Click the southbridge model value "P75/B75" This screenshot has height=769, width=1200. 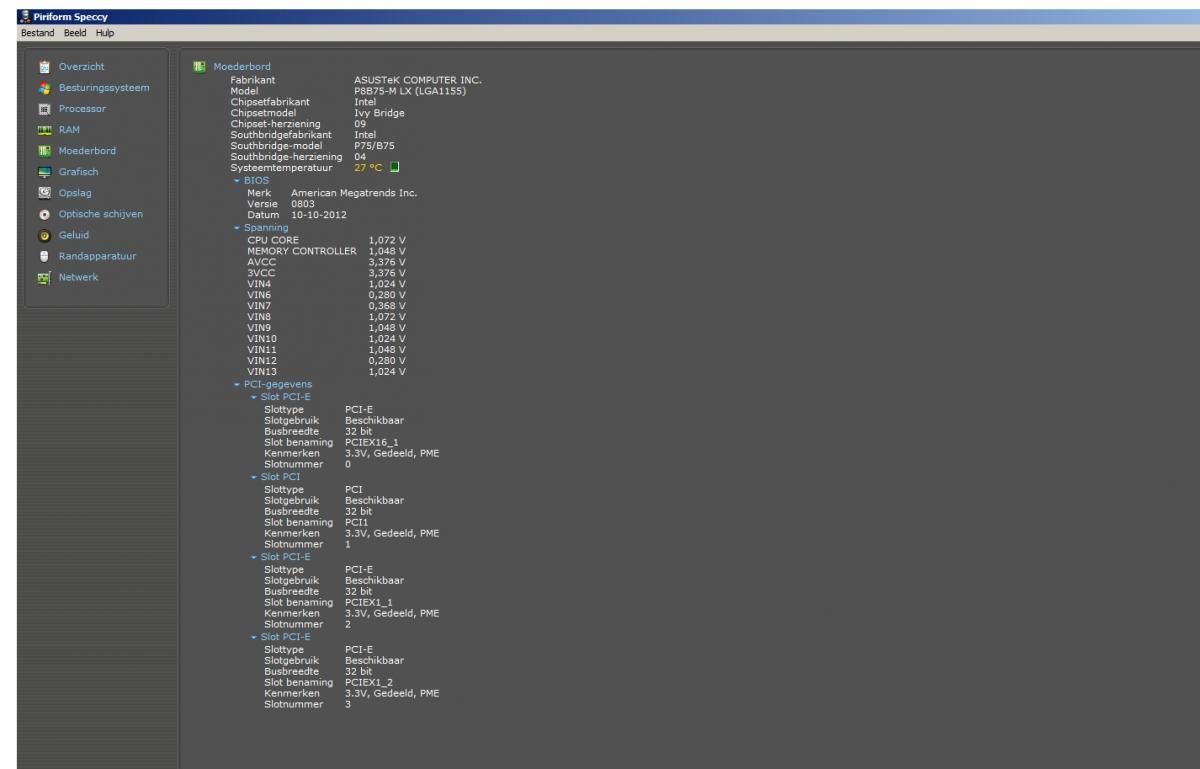(x=374, y=145)
